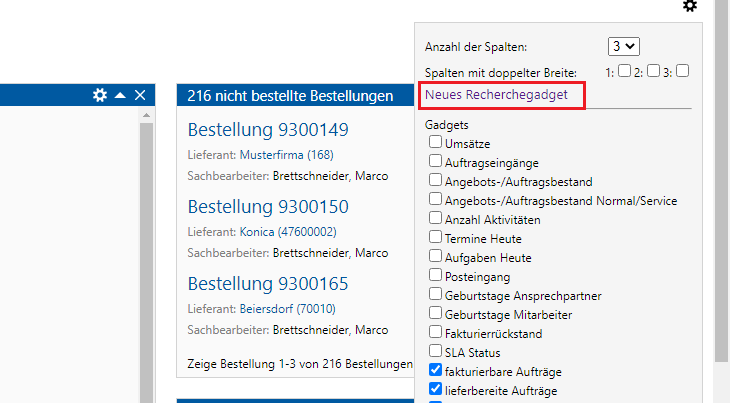Close the left panel with the X icon
Viewport: 730px width, 403px height.
[x=140, y=95]
